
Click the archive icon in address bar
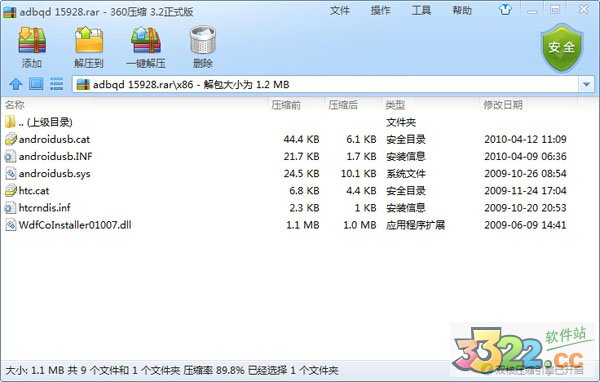[x=83, y=84]
